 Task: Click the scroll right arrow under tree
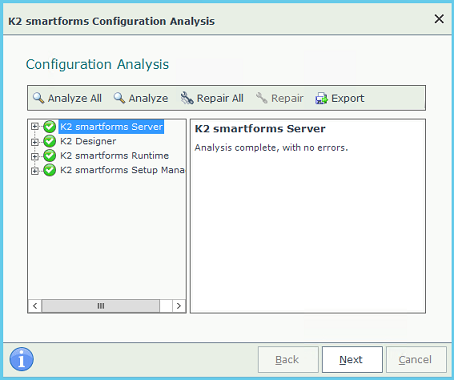point(179,306)
